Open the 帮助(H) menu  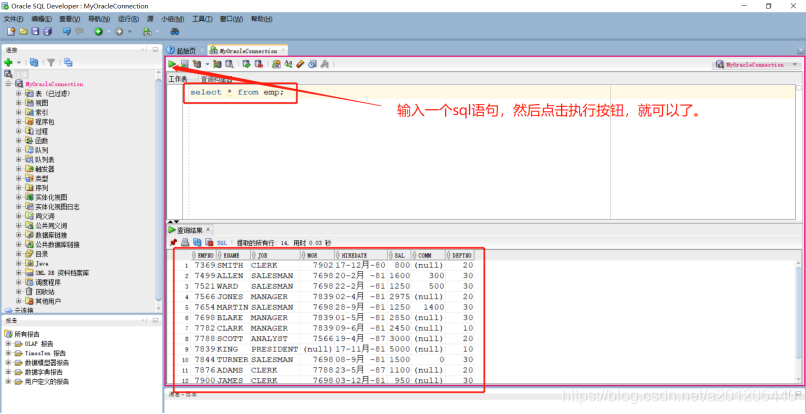click(x=262, y=19)
